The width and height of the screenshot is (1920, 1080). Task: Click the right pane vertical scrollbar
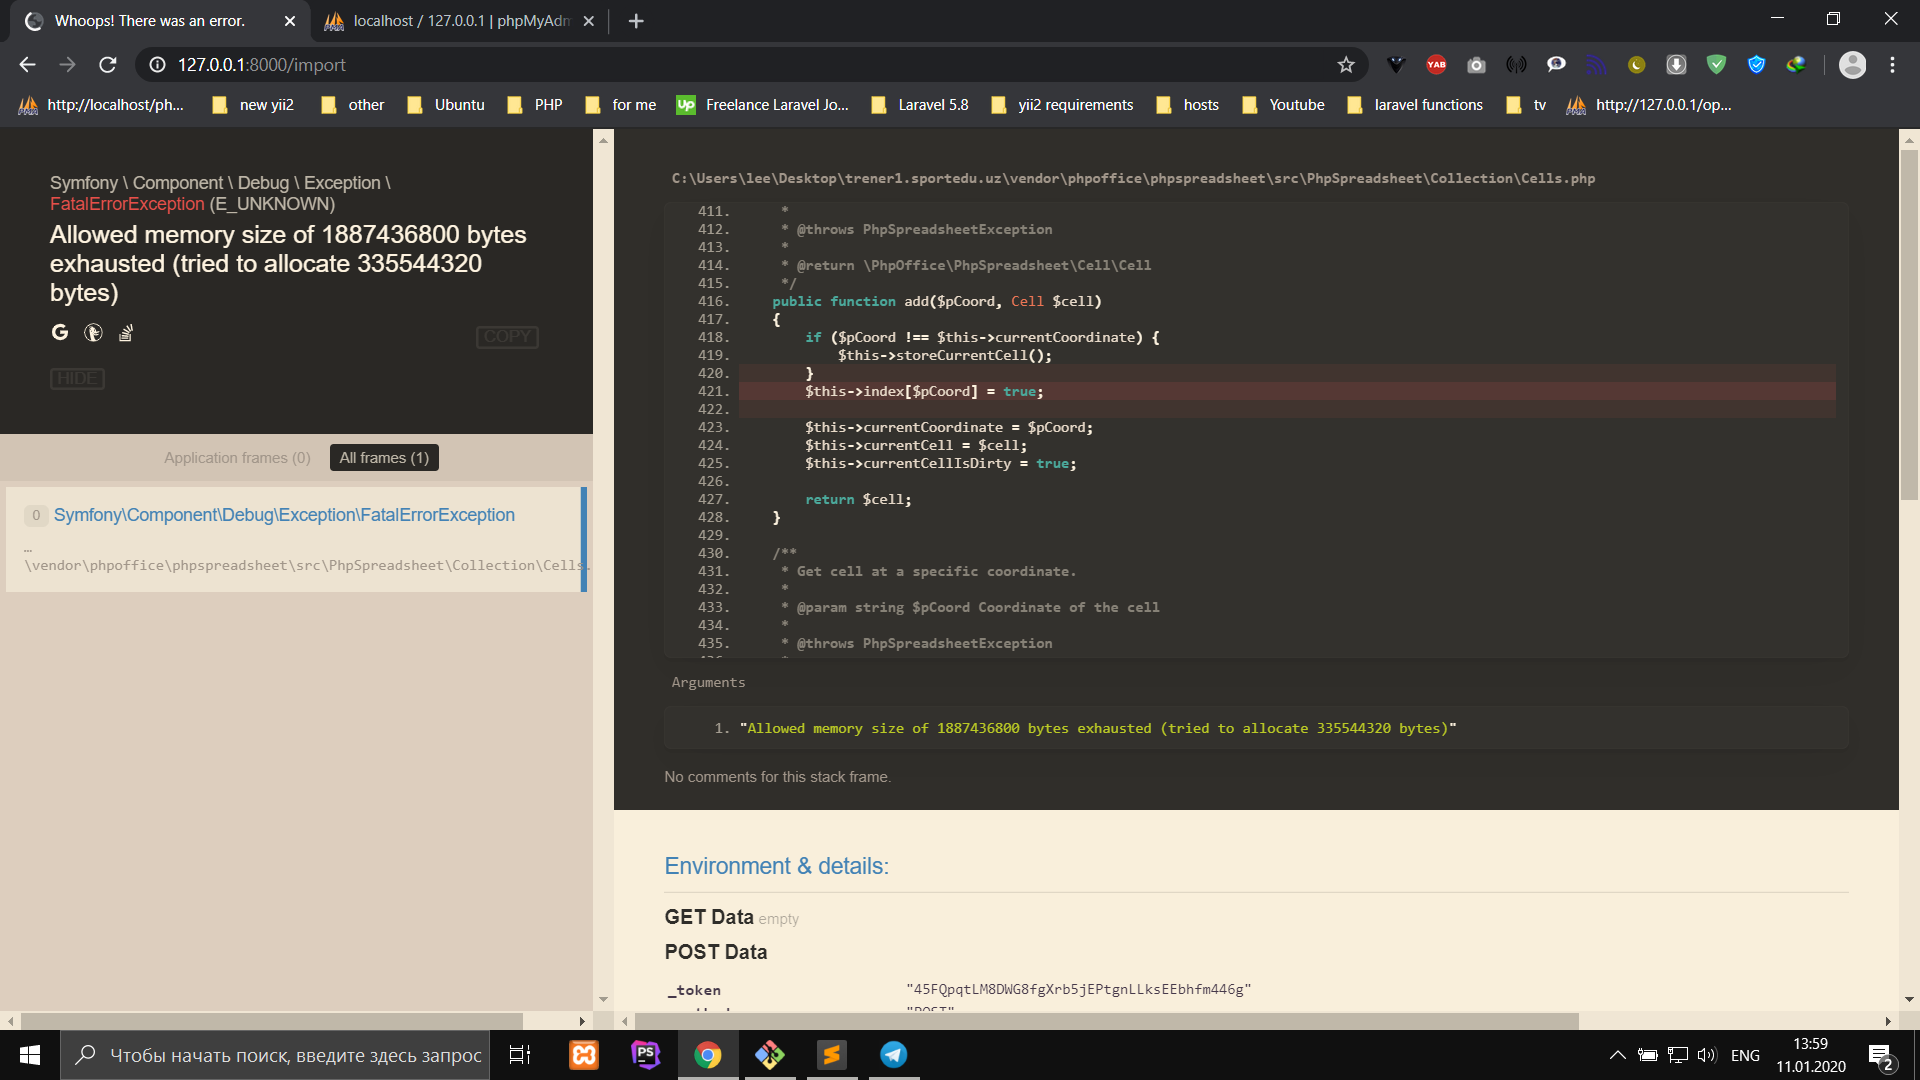(x=1909, y=320)
